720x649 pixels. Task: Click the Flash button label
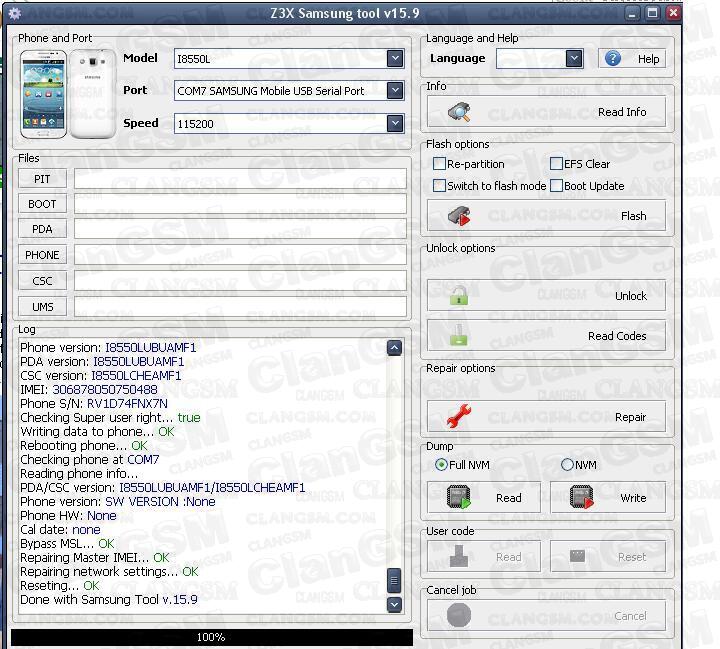[x=633, y=216]
